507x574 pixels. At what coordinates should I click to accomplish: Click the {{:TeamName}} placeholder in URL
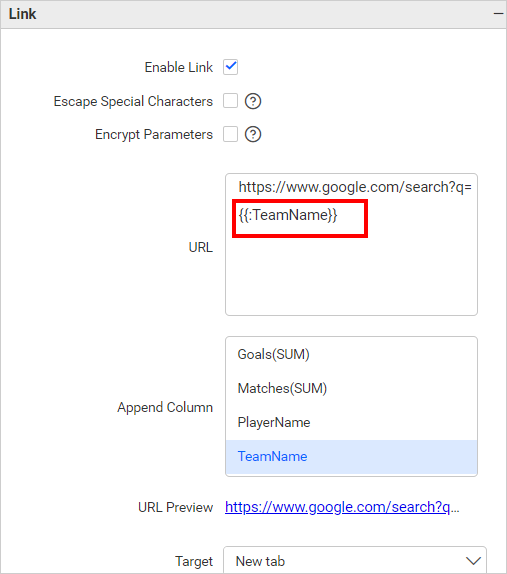pos(288,215)
